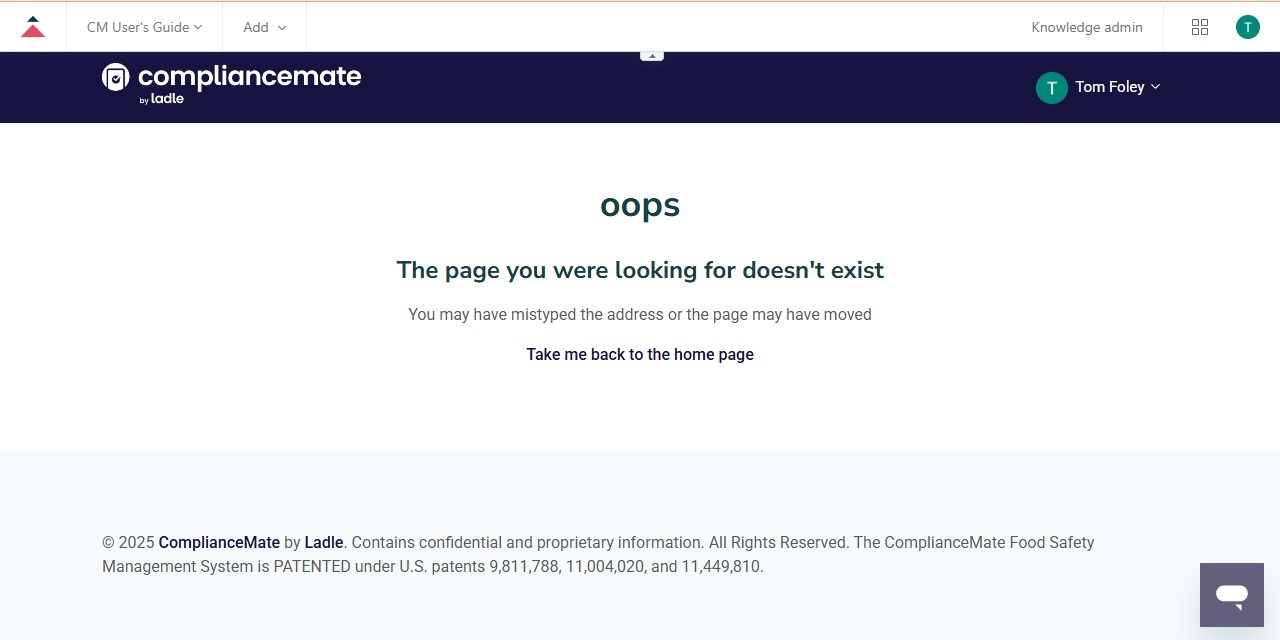
Task: Click the Messenger bubble icon inside the chat button
Action: click(1231, 595)
